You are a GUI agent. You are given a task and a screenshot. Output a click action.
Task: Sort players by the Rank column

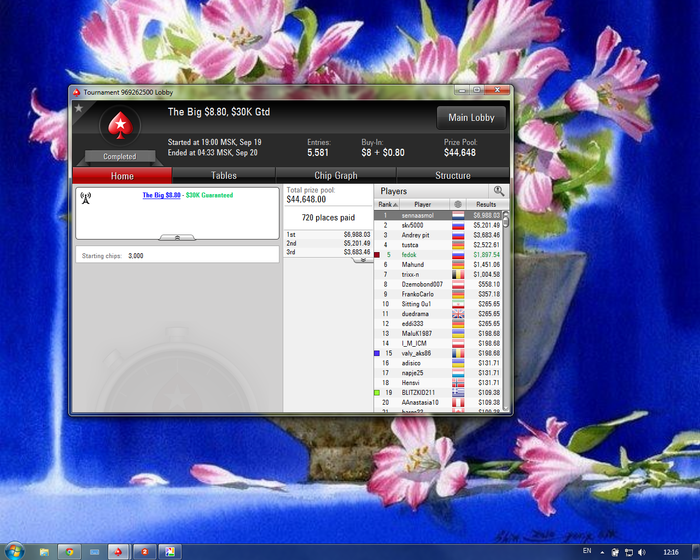388,204
